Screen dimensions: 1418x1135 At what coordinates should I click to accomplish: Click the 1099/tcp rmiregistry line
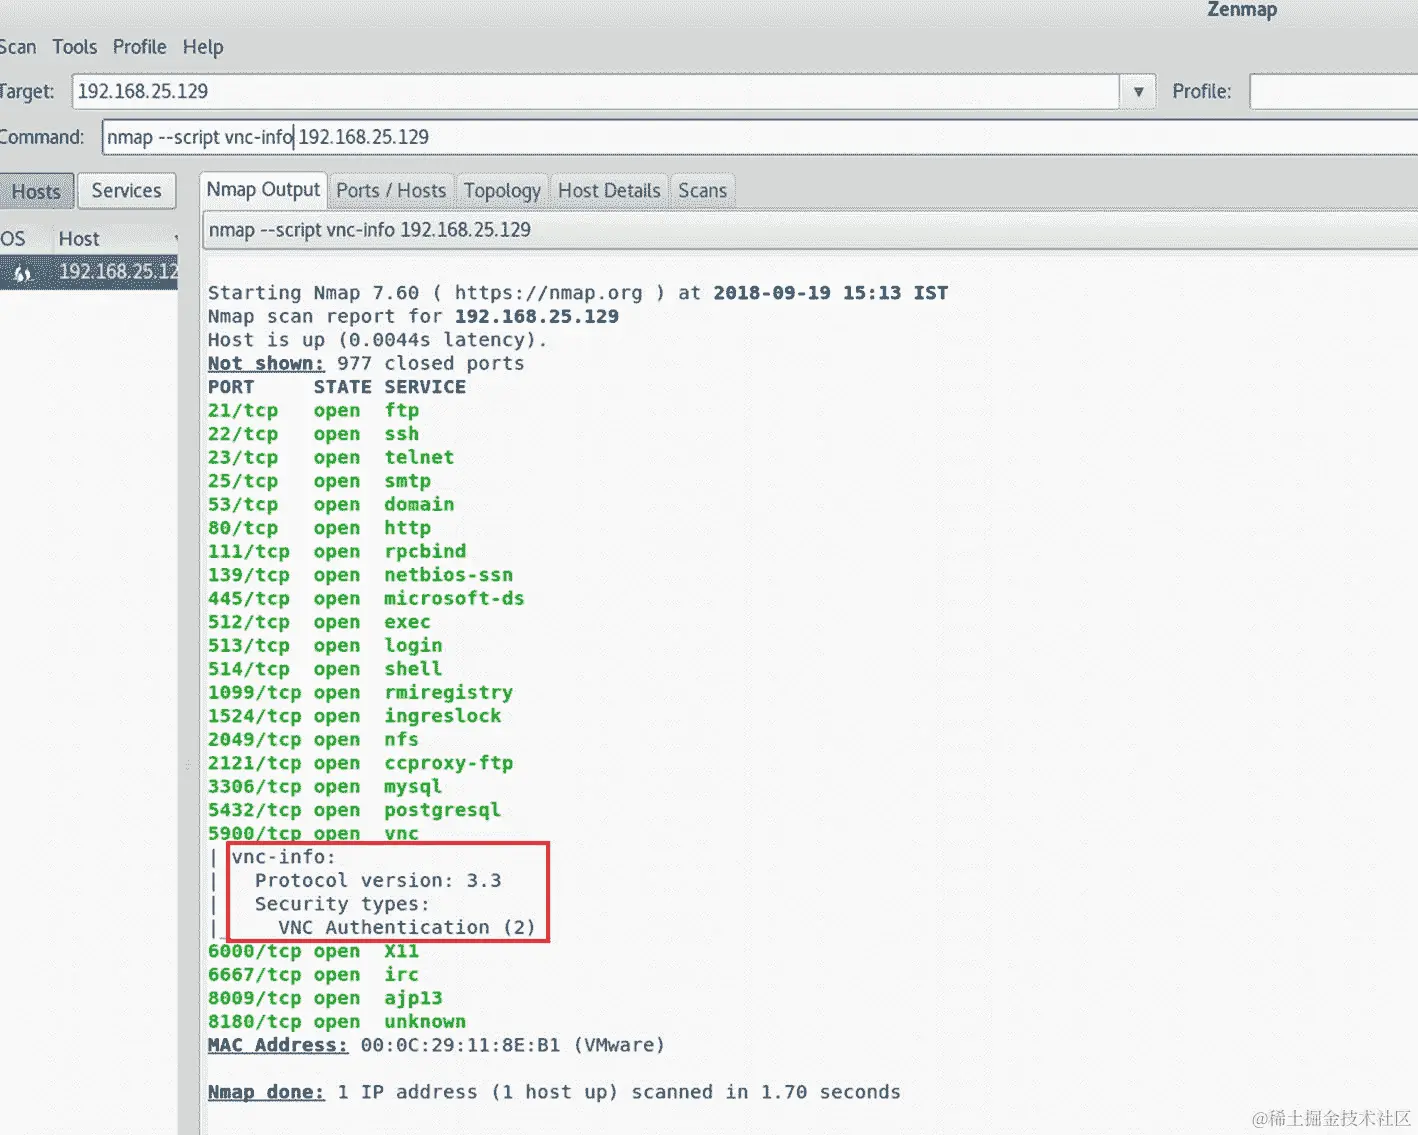pos(360,693)
